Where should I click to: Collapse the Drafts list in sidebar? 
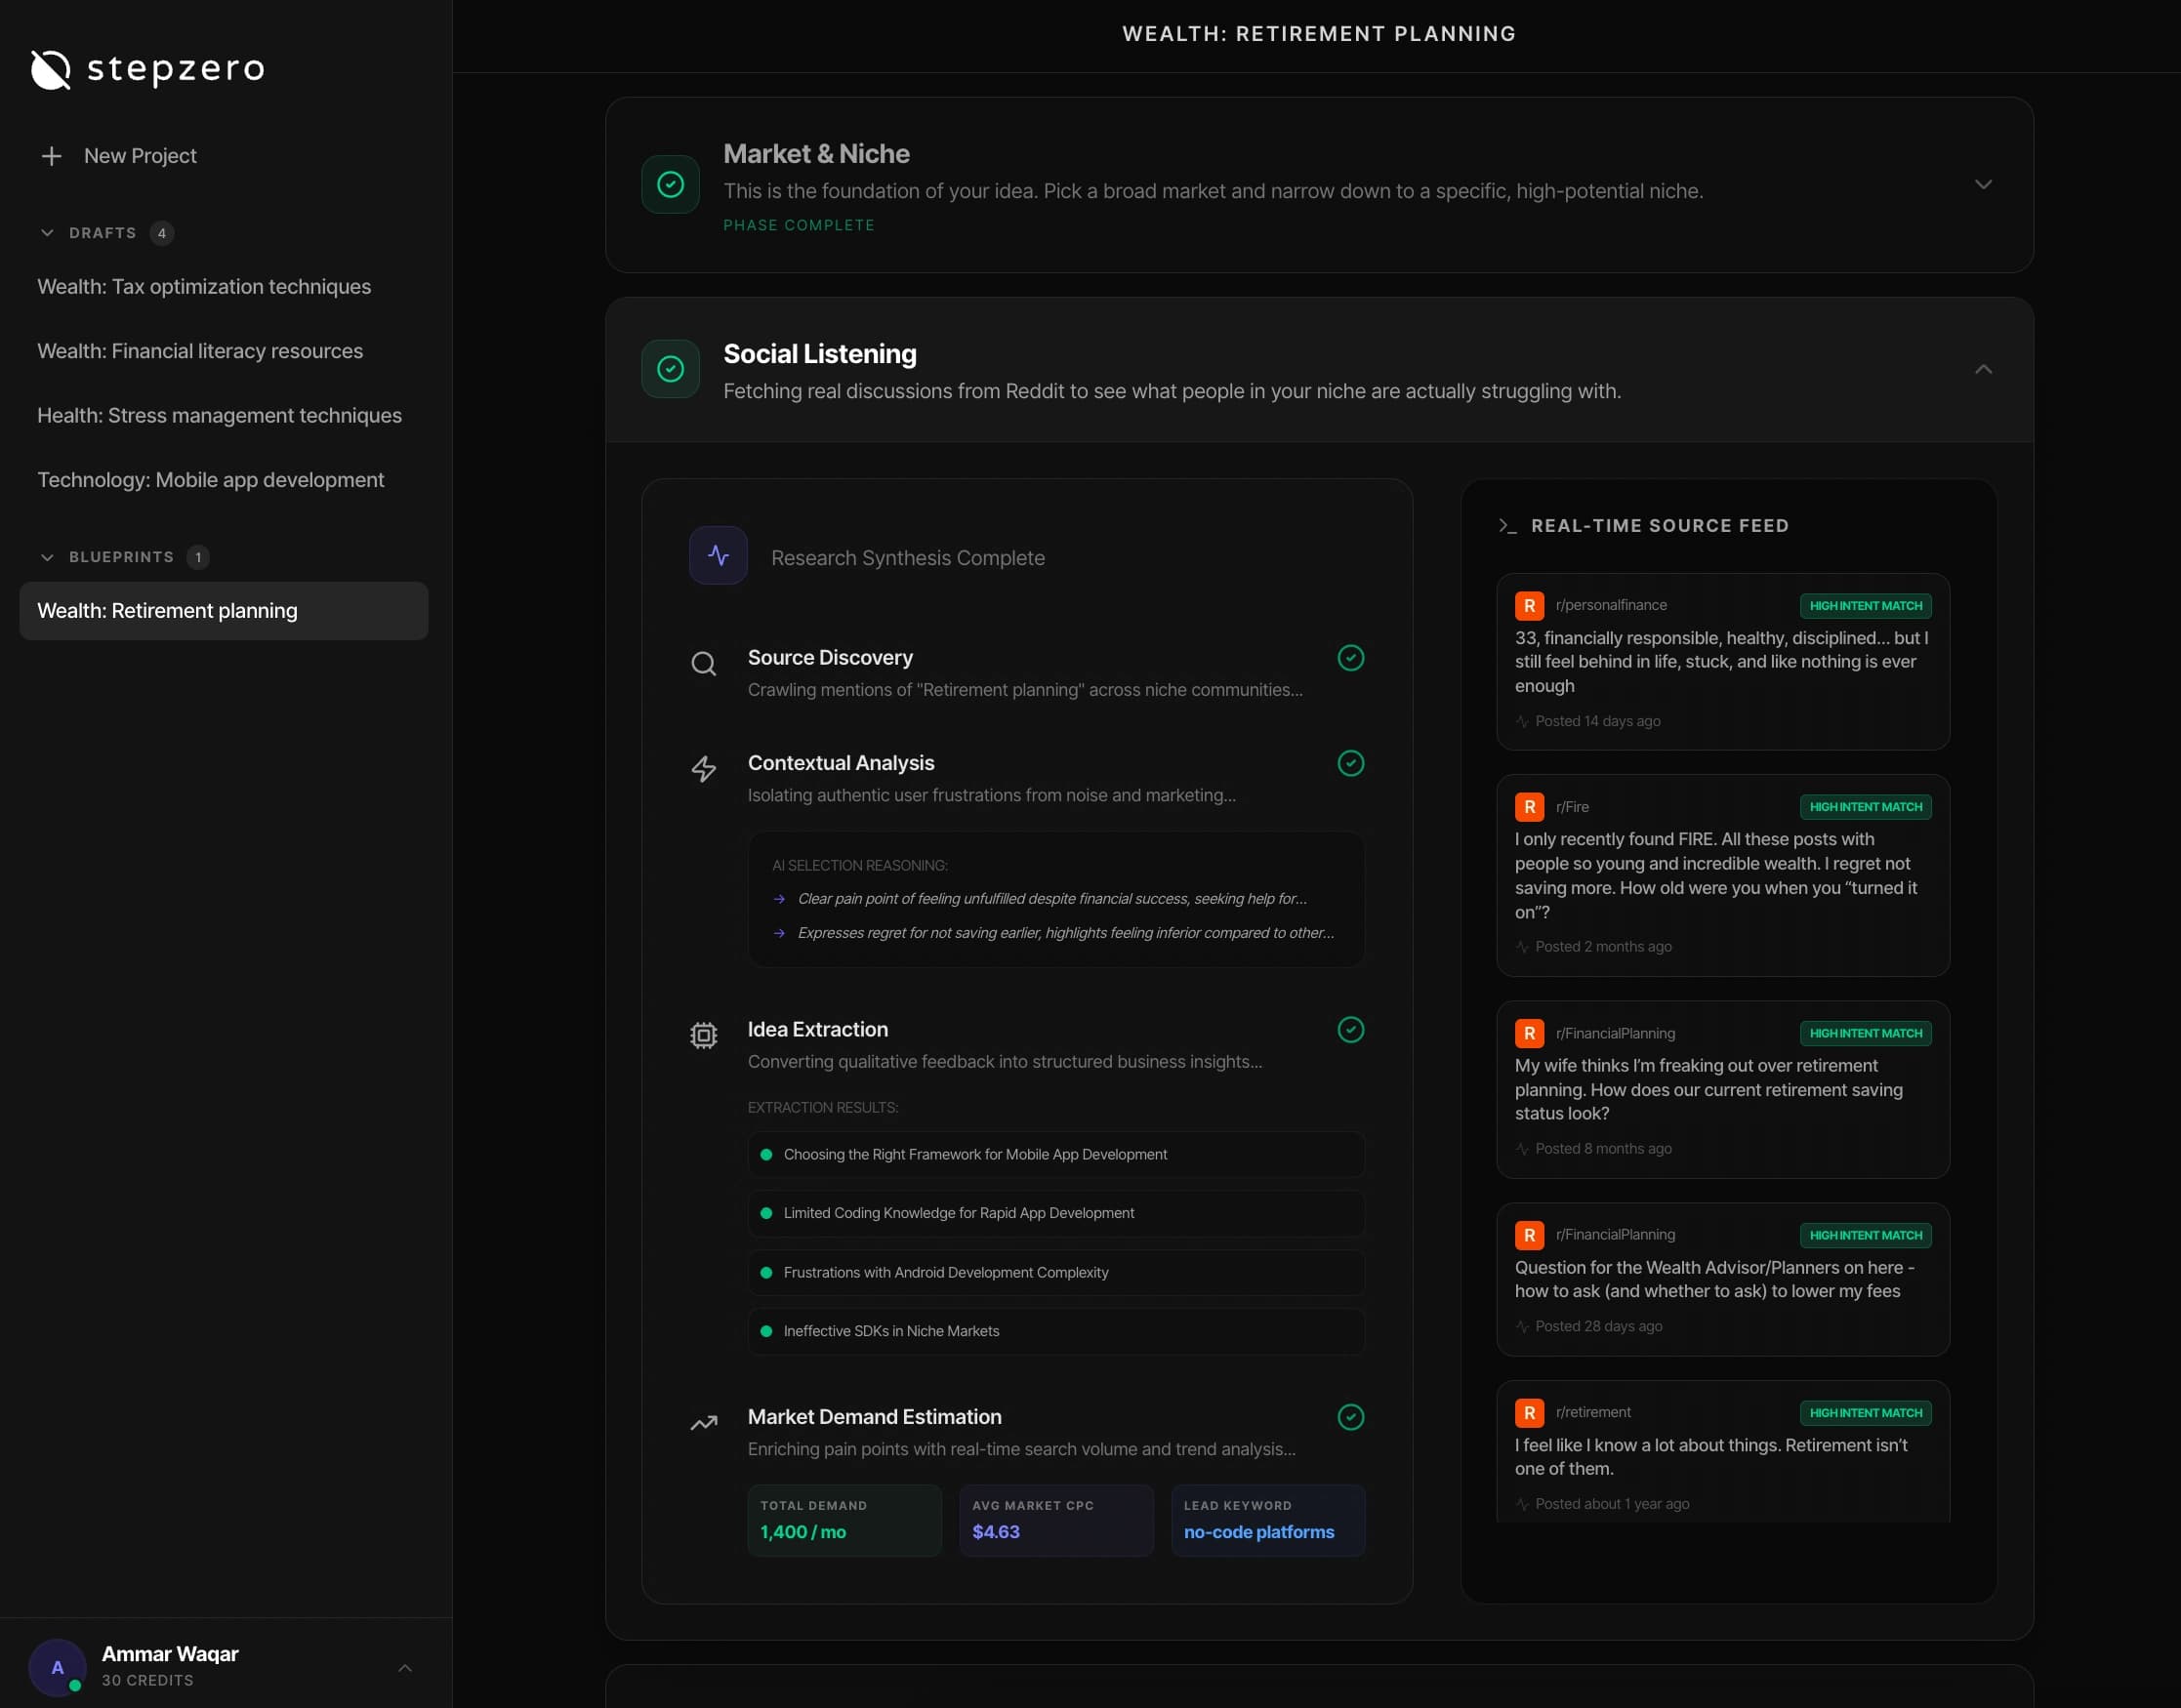(x=47, y=232)
